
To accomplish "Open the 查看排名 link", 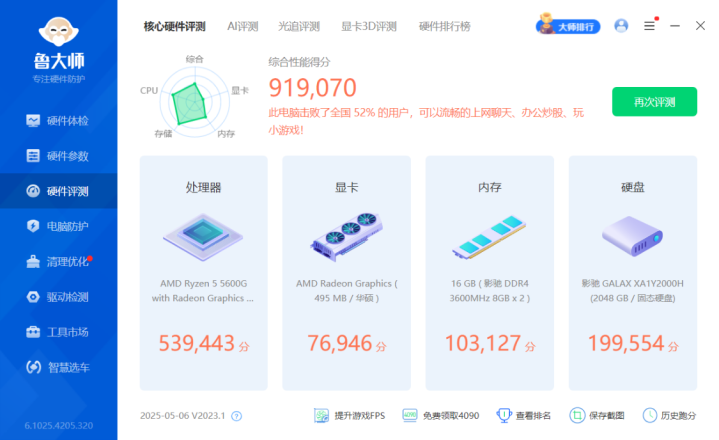I will [533, 416].
